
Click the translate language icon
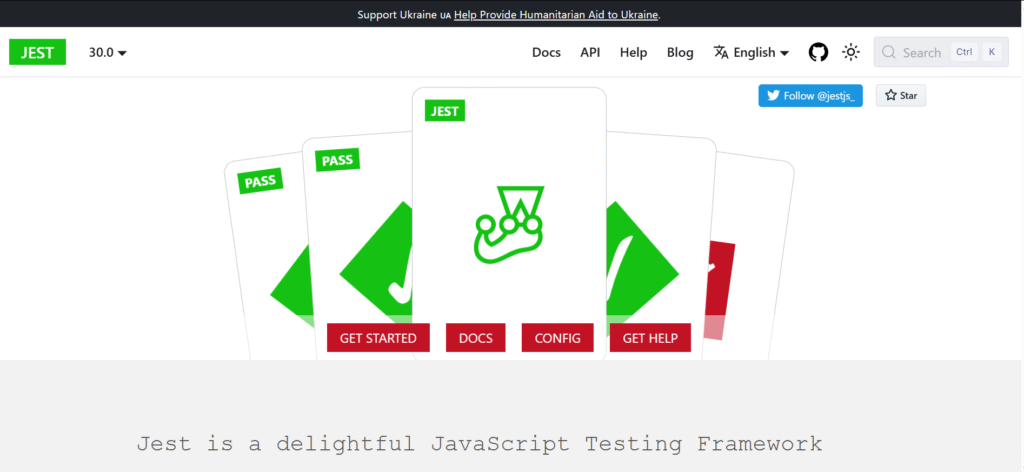coord(721,52)
